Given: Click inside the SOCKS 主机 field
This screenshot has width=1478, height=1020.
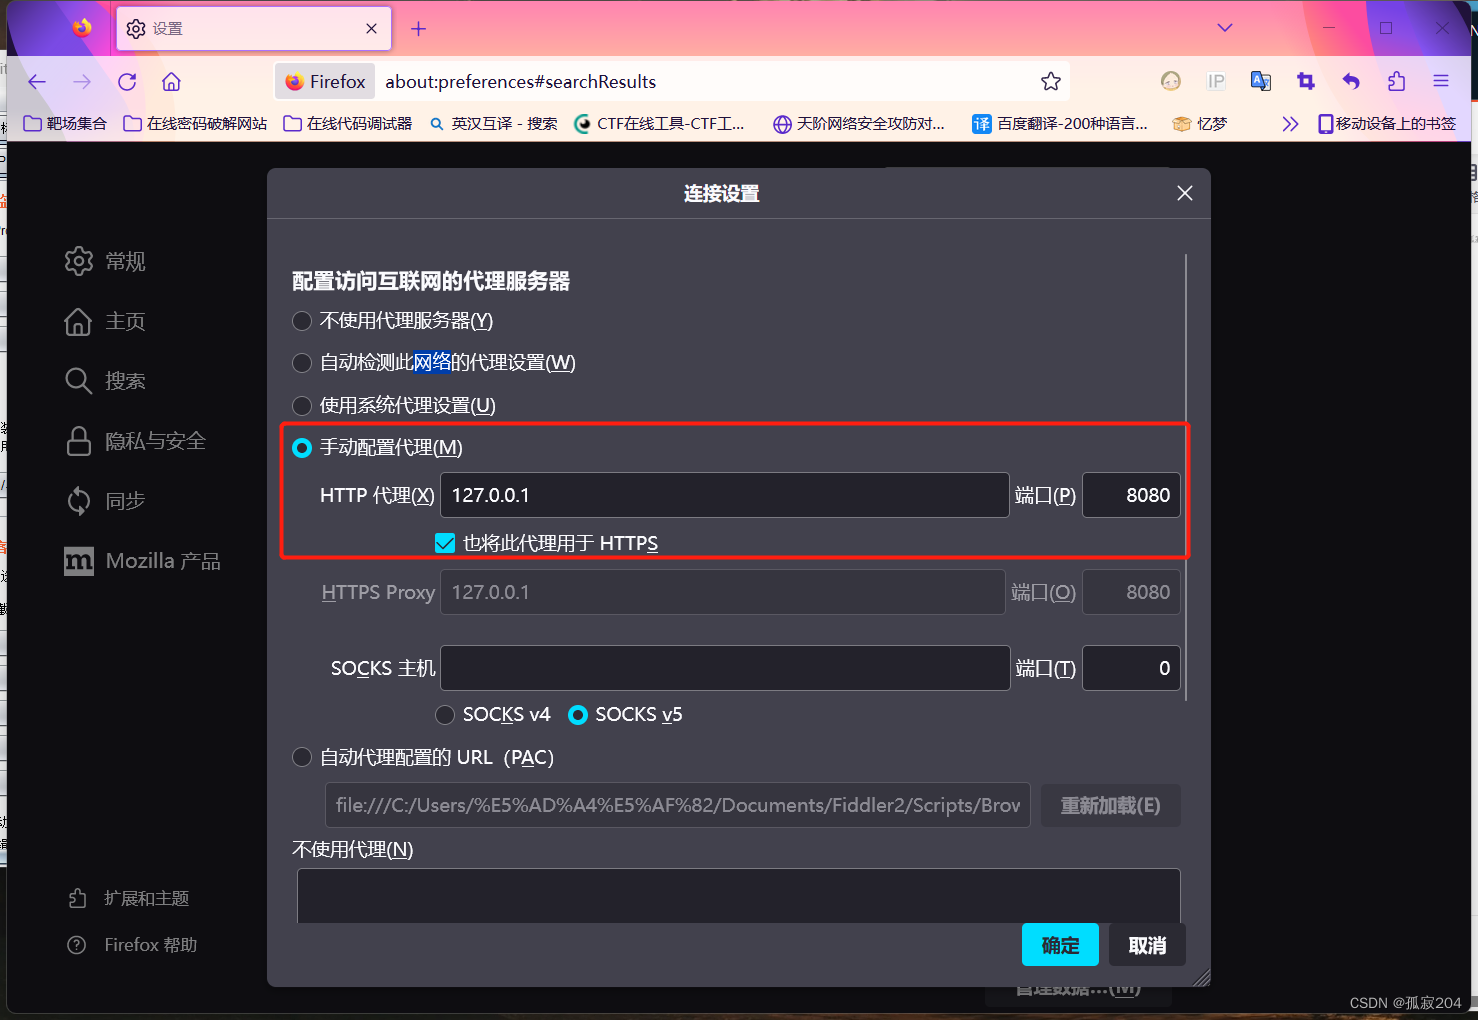Looking at the screenshot, I should pyautogui.click(x=724, y=668).
